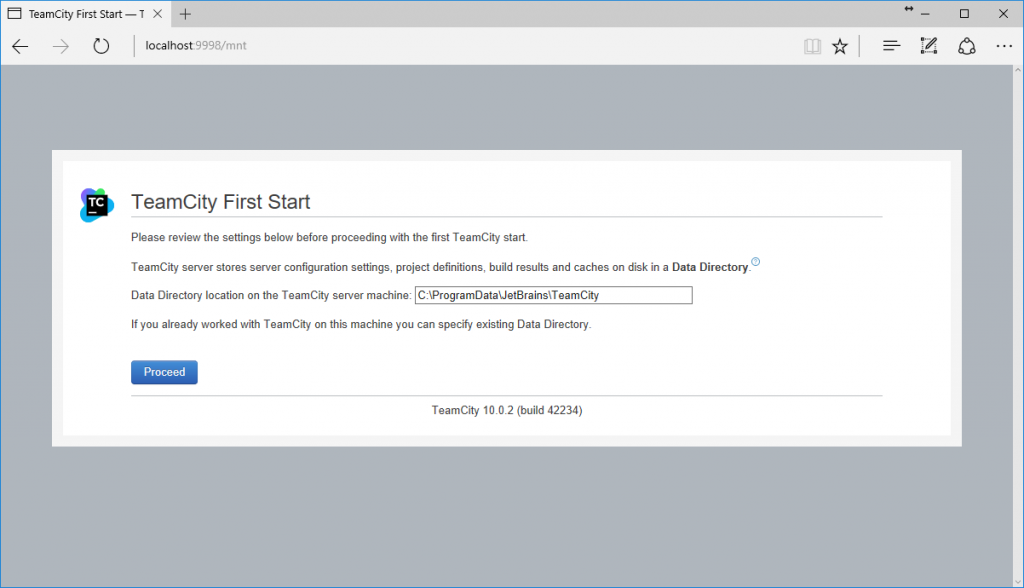Open a new tab with plus button
The height and width of the screenshot is (588, 1024).
(x=185, y=14)
